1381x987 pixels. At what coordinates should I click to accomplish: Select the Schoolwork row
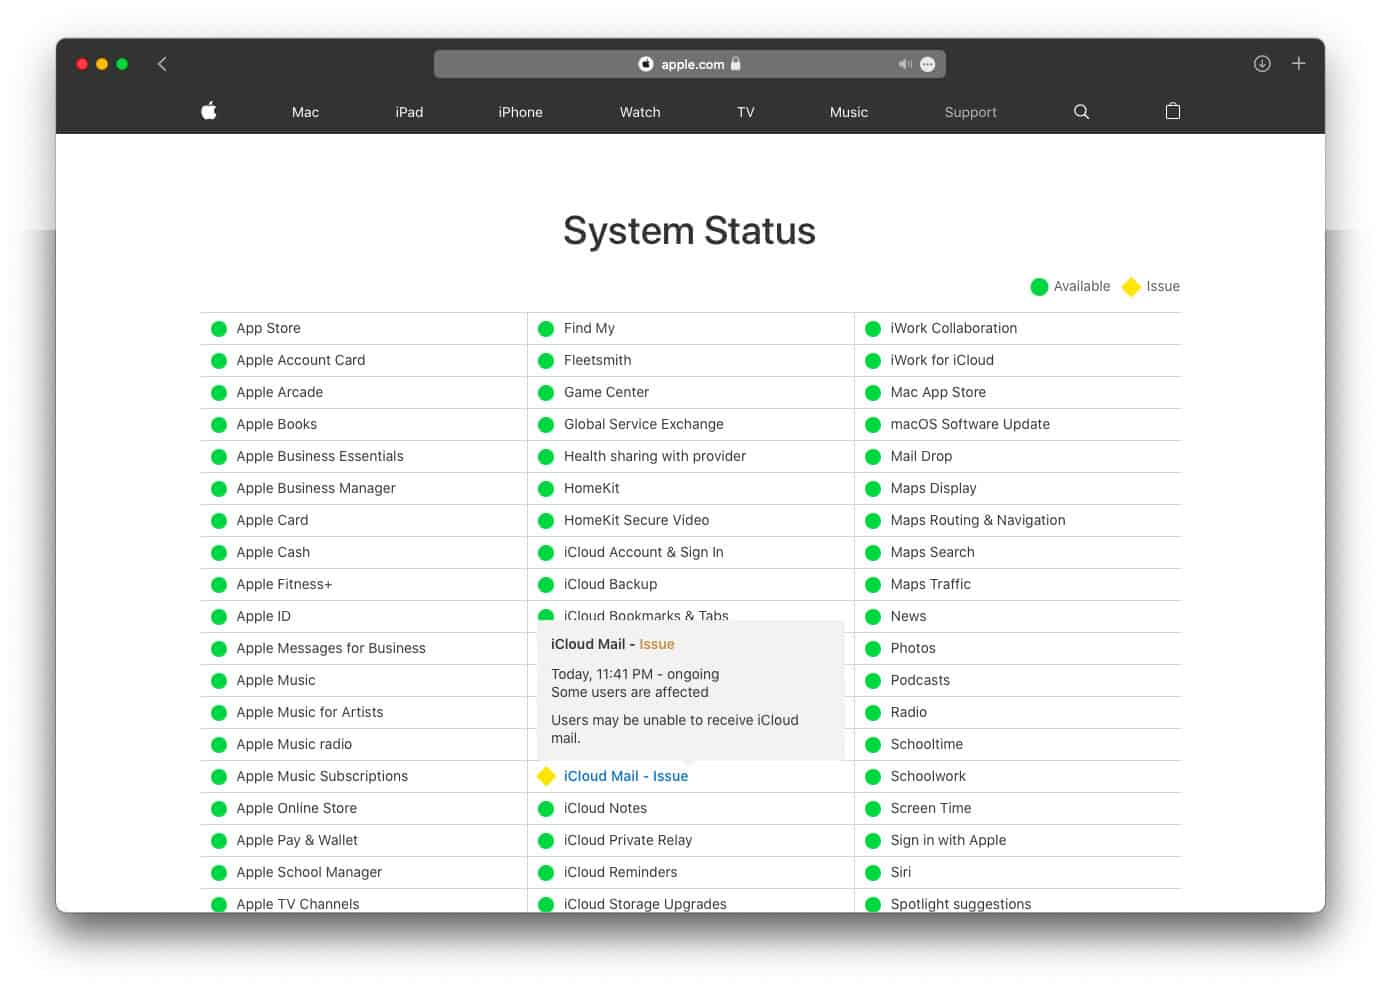pyautogui.click(x=1018, y=776)
